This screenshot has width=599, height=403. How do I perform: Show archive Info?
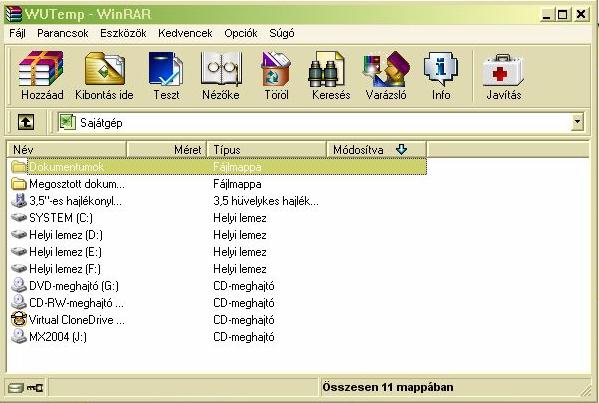(x=441, y=76)
